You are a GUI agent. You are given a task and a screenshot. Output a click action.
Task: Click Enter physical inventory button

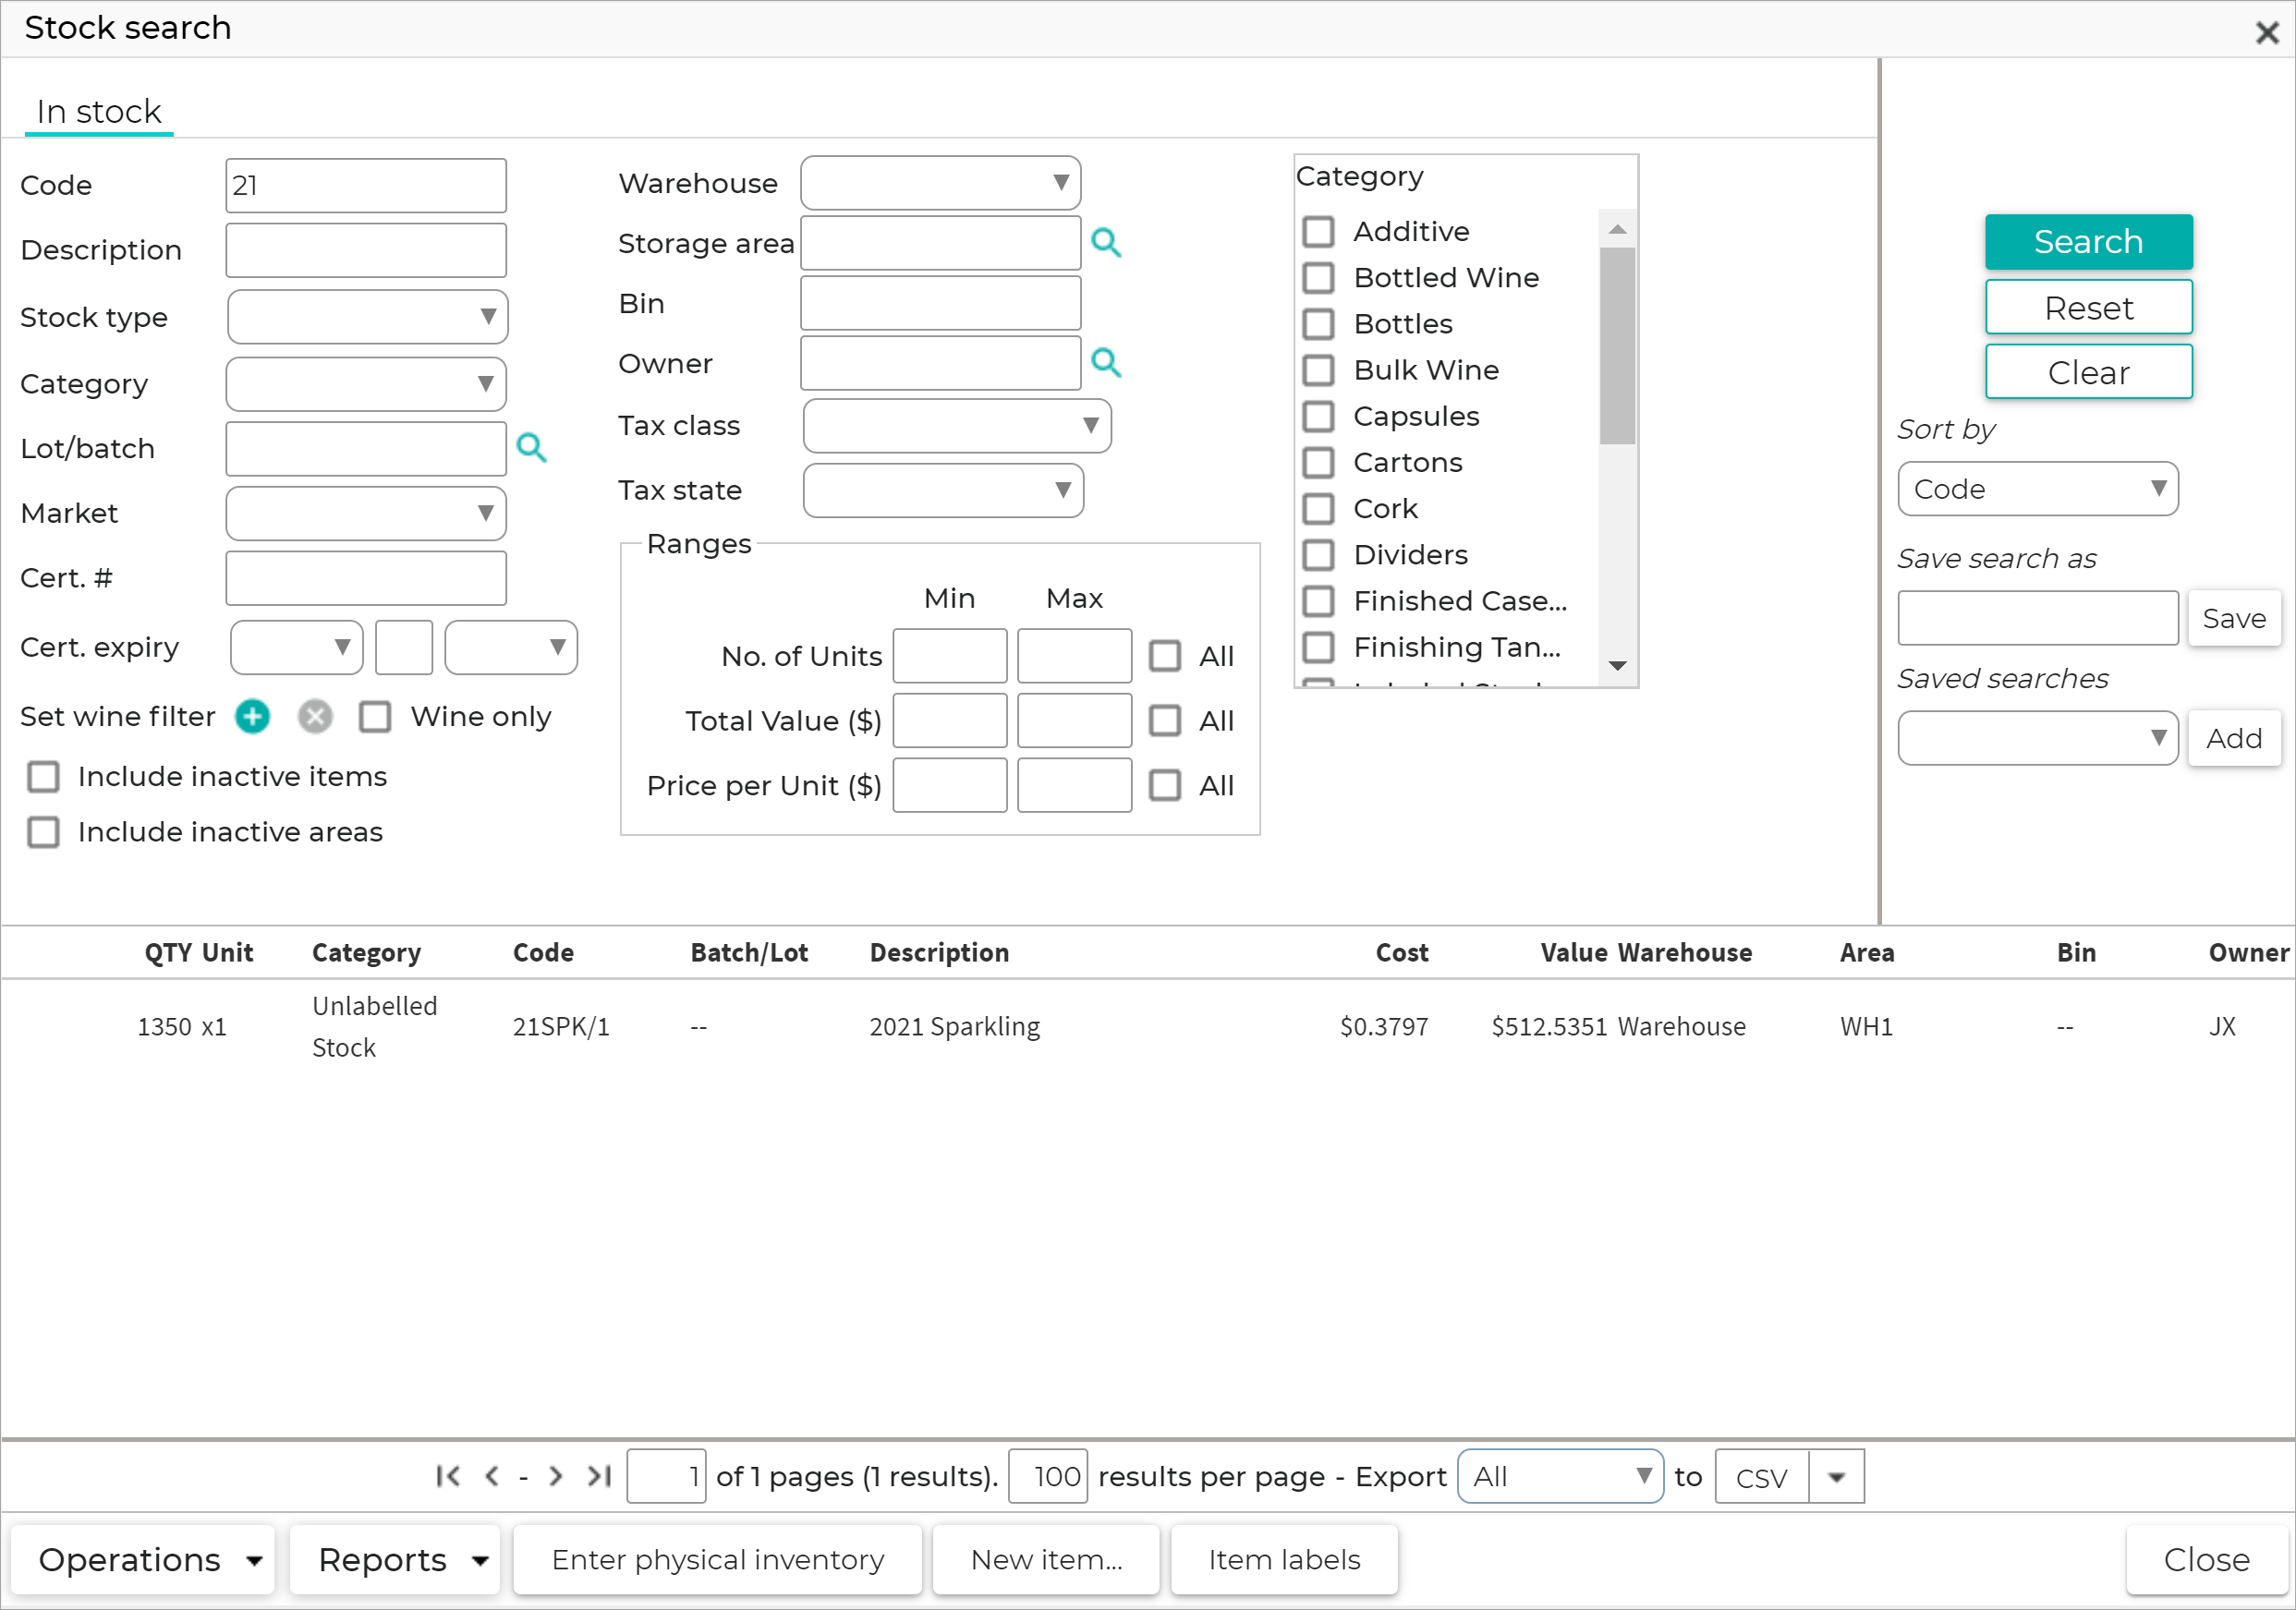pyautogui.click(x=717, y=1559)
